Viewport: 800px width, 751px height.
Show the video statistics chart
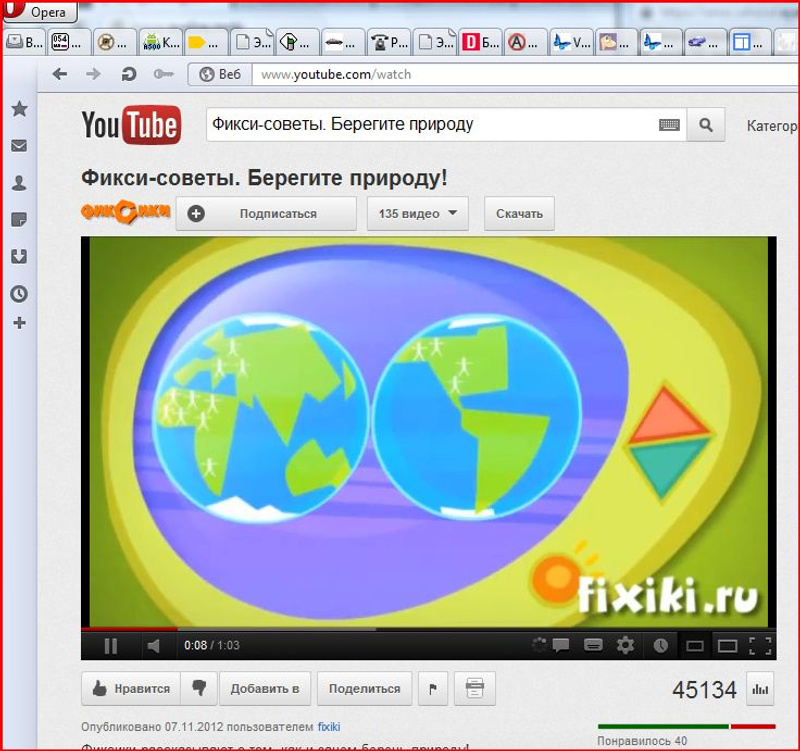(x=761, y=689)
